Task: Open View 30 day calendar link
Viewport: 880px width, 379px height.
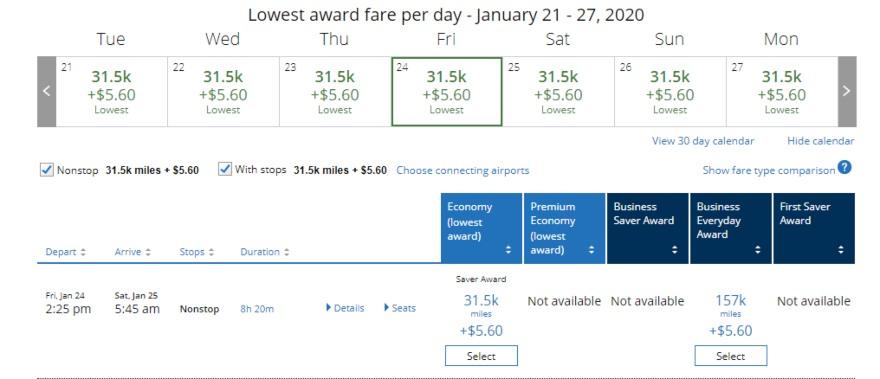Action: point(703,141)
